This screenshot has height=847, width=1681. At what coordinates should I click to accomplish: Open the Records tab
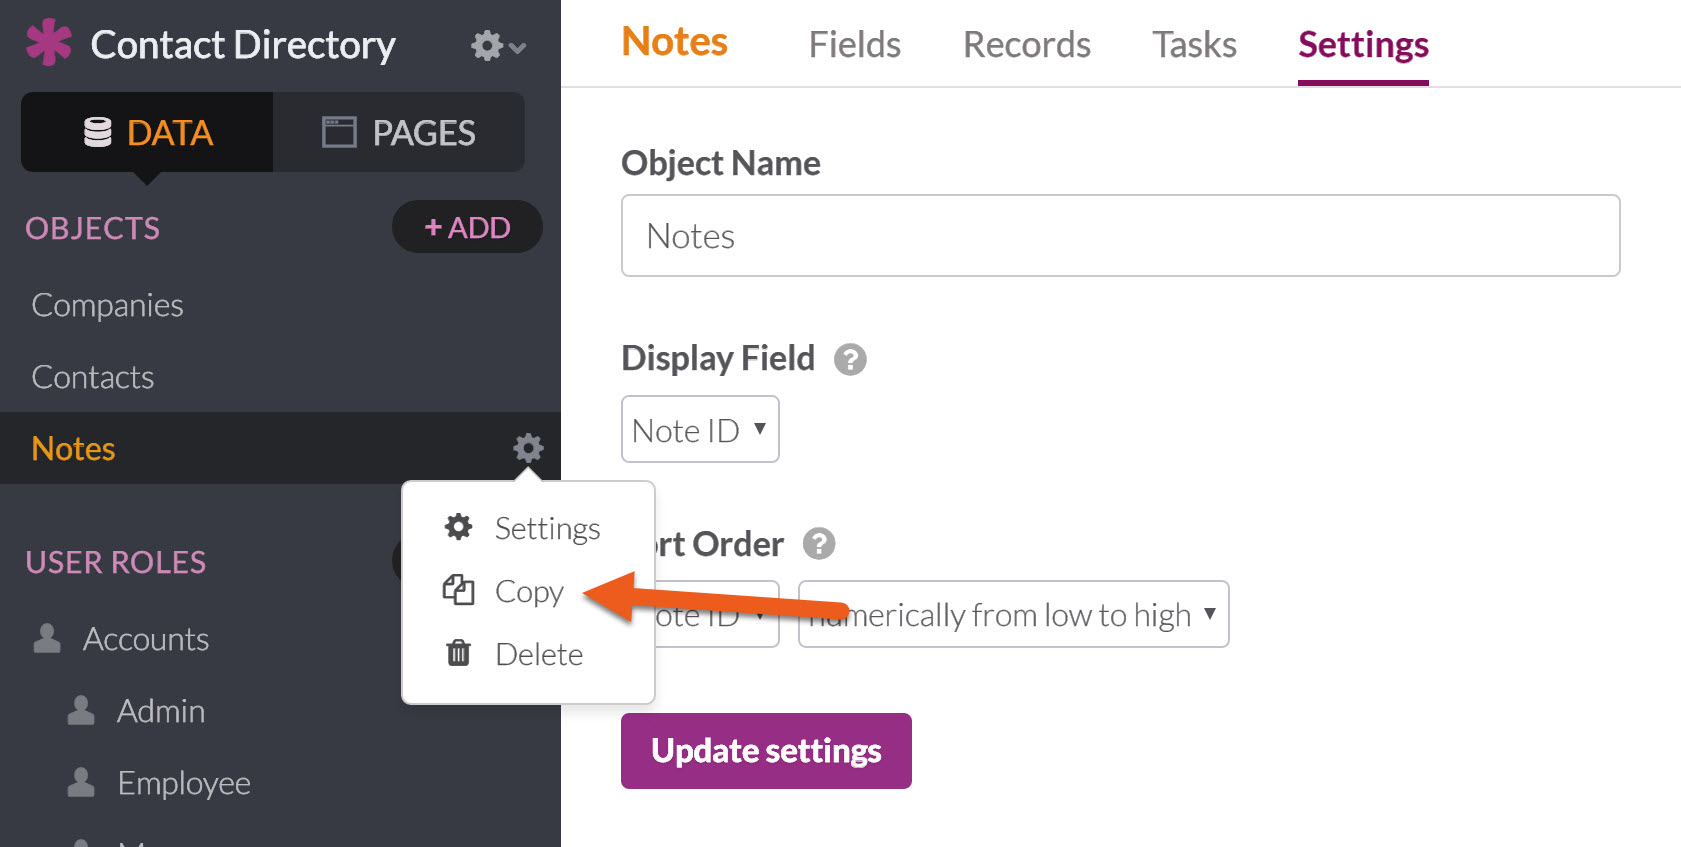[x=1026, y=44]
